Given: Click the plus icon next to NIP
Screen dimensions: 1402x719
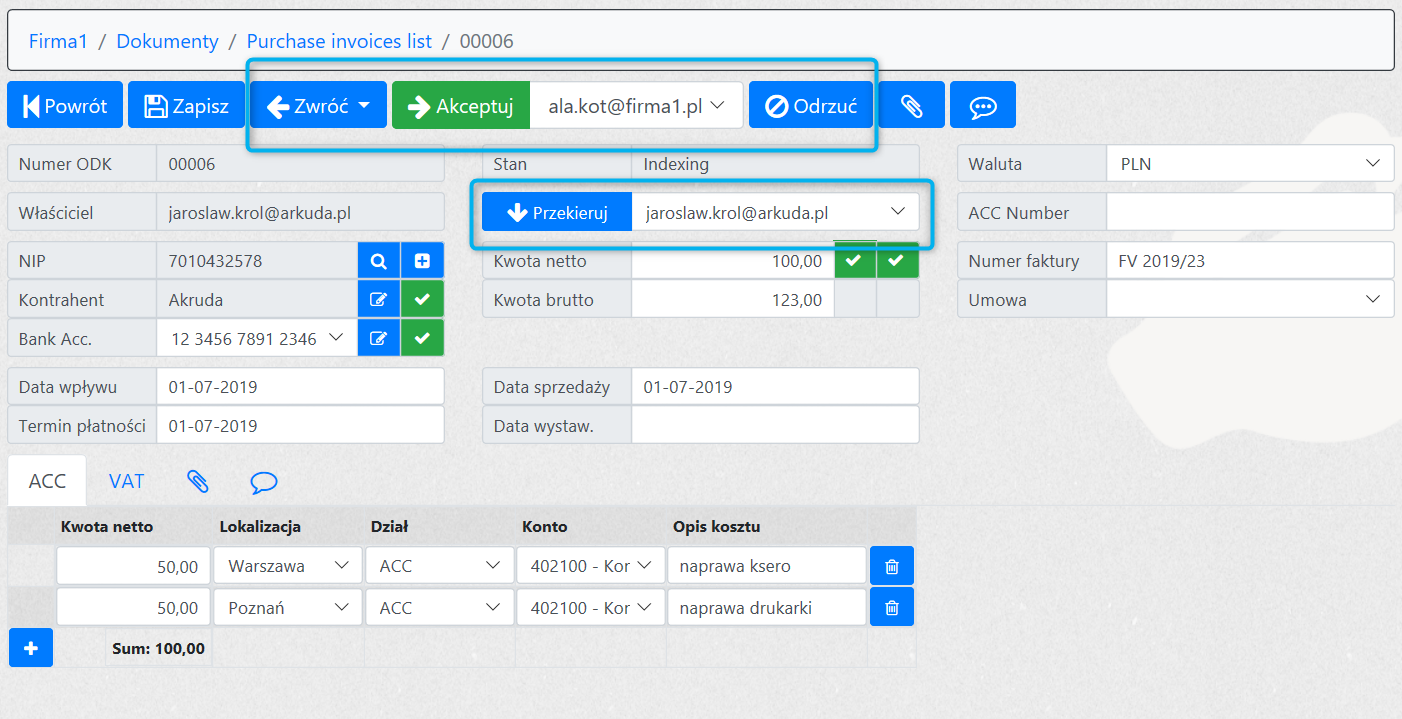Looking at the screenshot, I should [422, 261].
